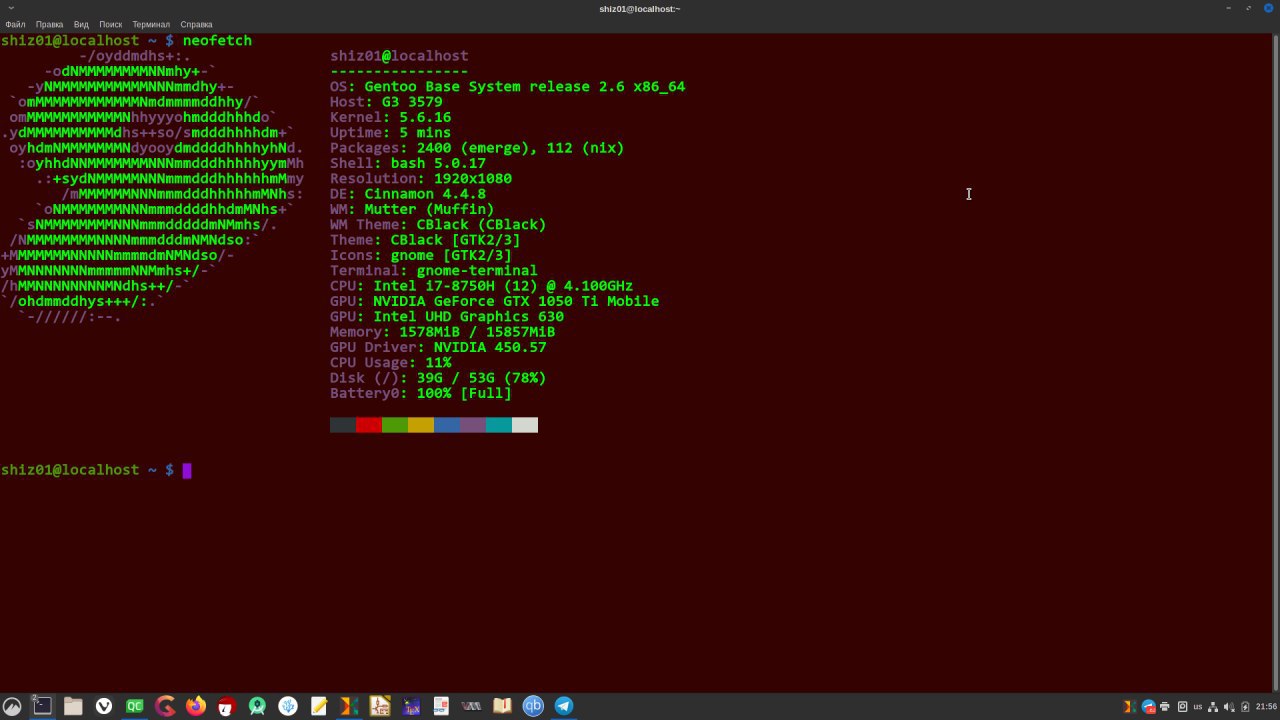
Task: Open the clock showing 21:56
Action: coord(1266,706)
